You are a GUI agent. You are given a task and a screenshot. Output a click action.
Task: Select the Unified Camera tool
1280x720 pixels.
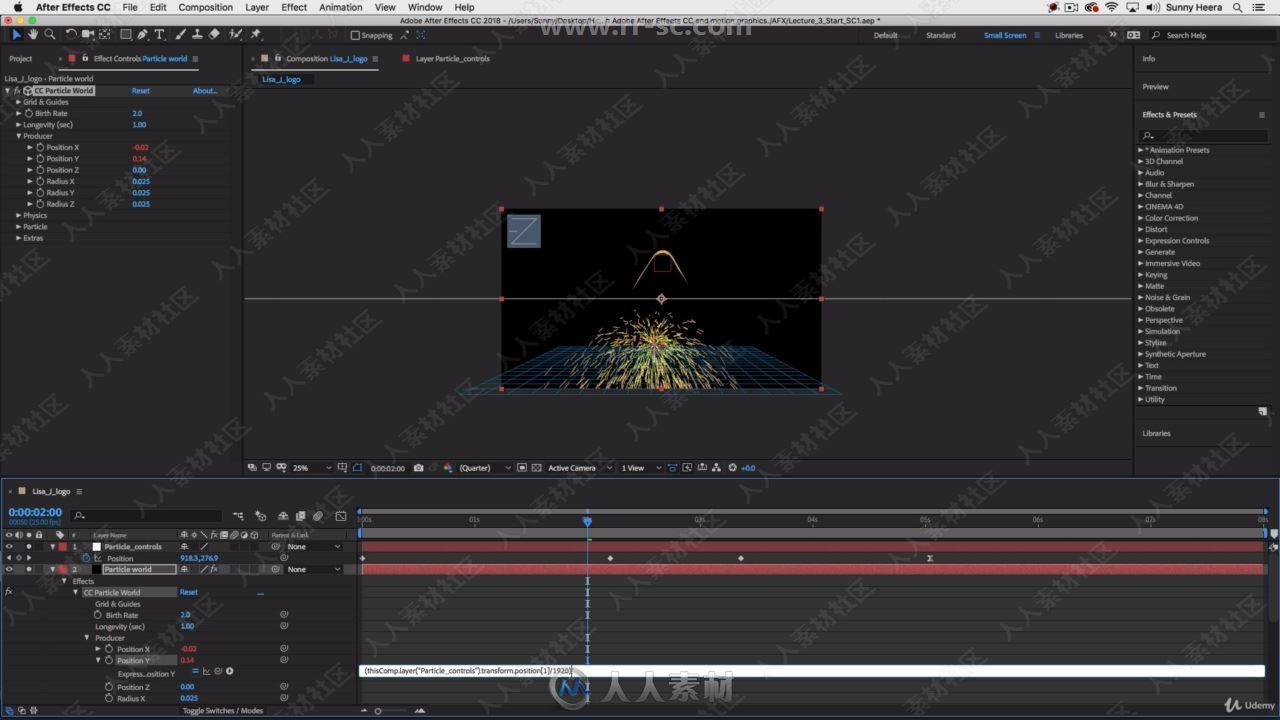pyautogui.click(x=88, y=34)
